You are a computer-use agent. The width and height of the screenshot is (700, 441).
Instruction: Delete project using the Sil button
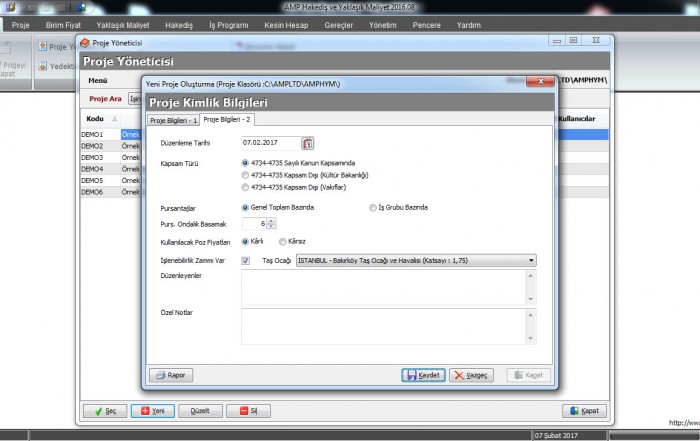pos(248,411)
